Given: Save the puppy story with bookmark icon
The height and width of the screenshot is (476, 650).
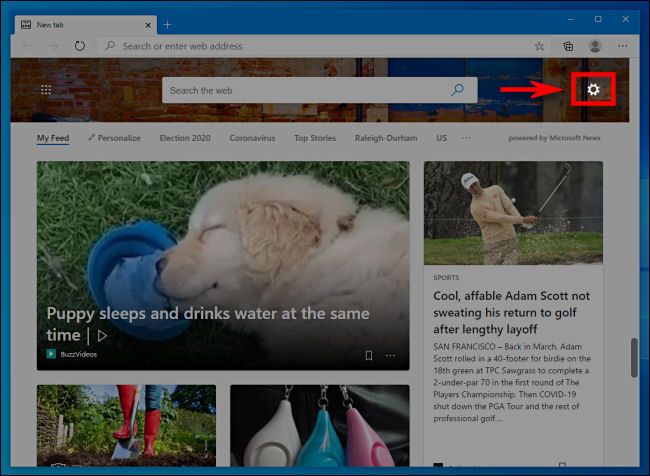Looking at the screenshot, I should (x=369, y=355).
